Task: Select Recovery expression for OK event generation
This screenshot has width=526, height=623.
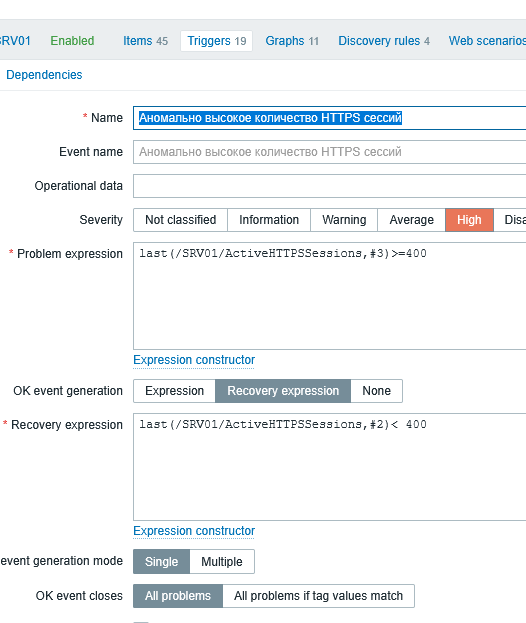Action: click(283, 391)
